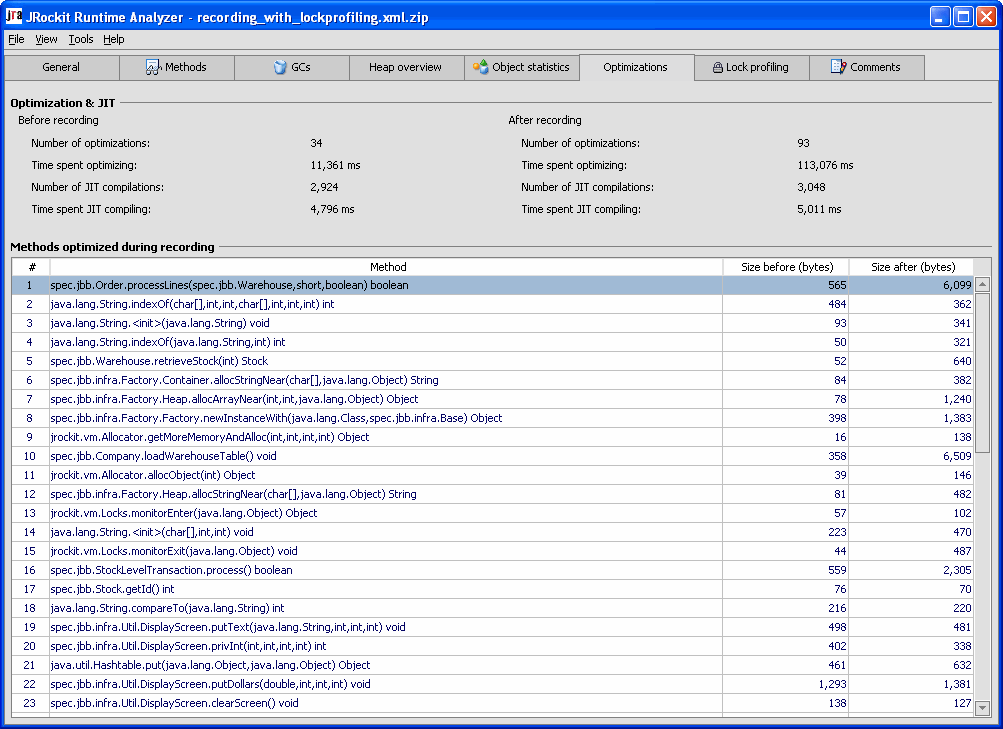This screenshot has height=729, width=1003.
Task: Select DisplayScreen.clearScreen() row
Action: 494,703
